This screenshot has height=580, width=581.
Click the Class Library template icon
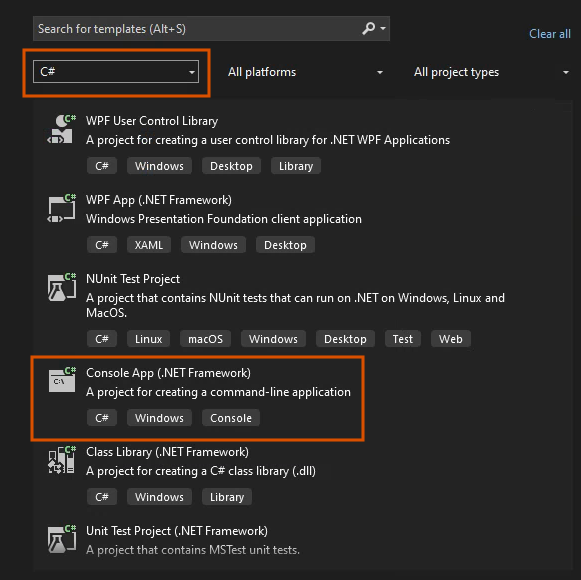pos(62,460)
